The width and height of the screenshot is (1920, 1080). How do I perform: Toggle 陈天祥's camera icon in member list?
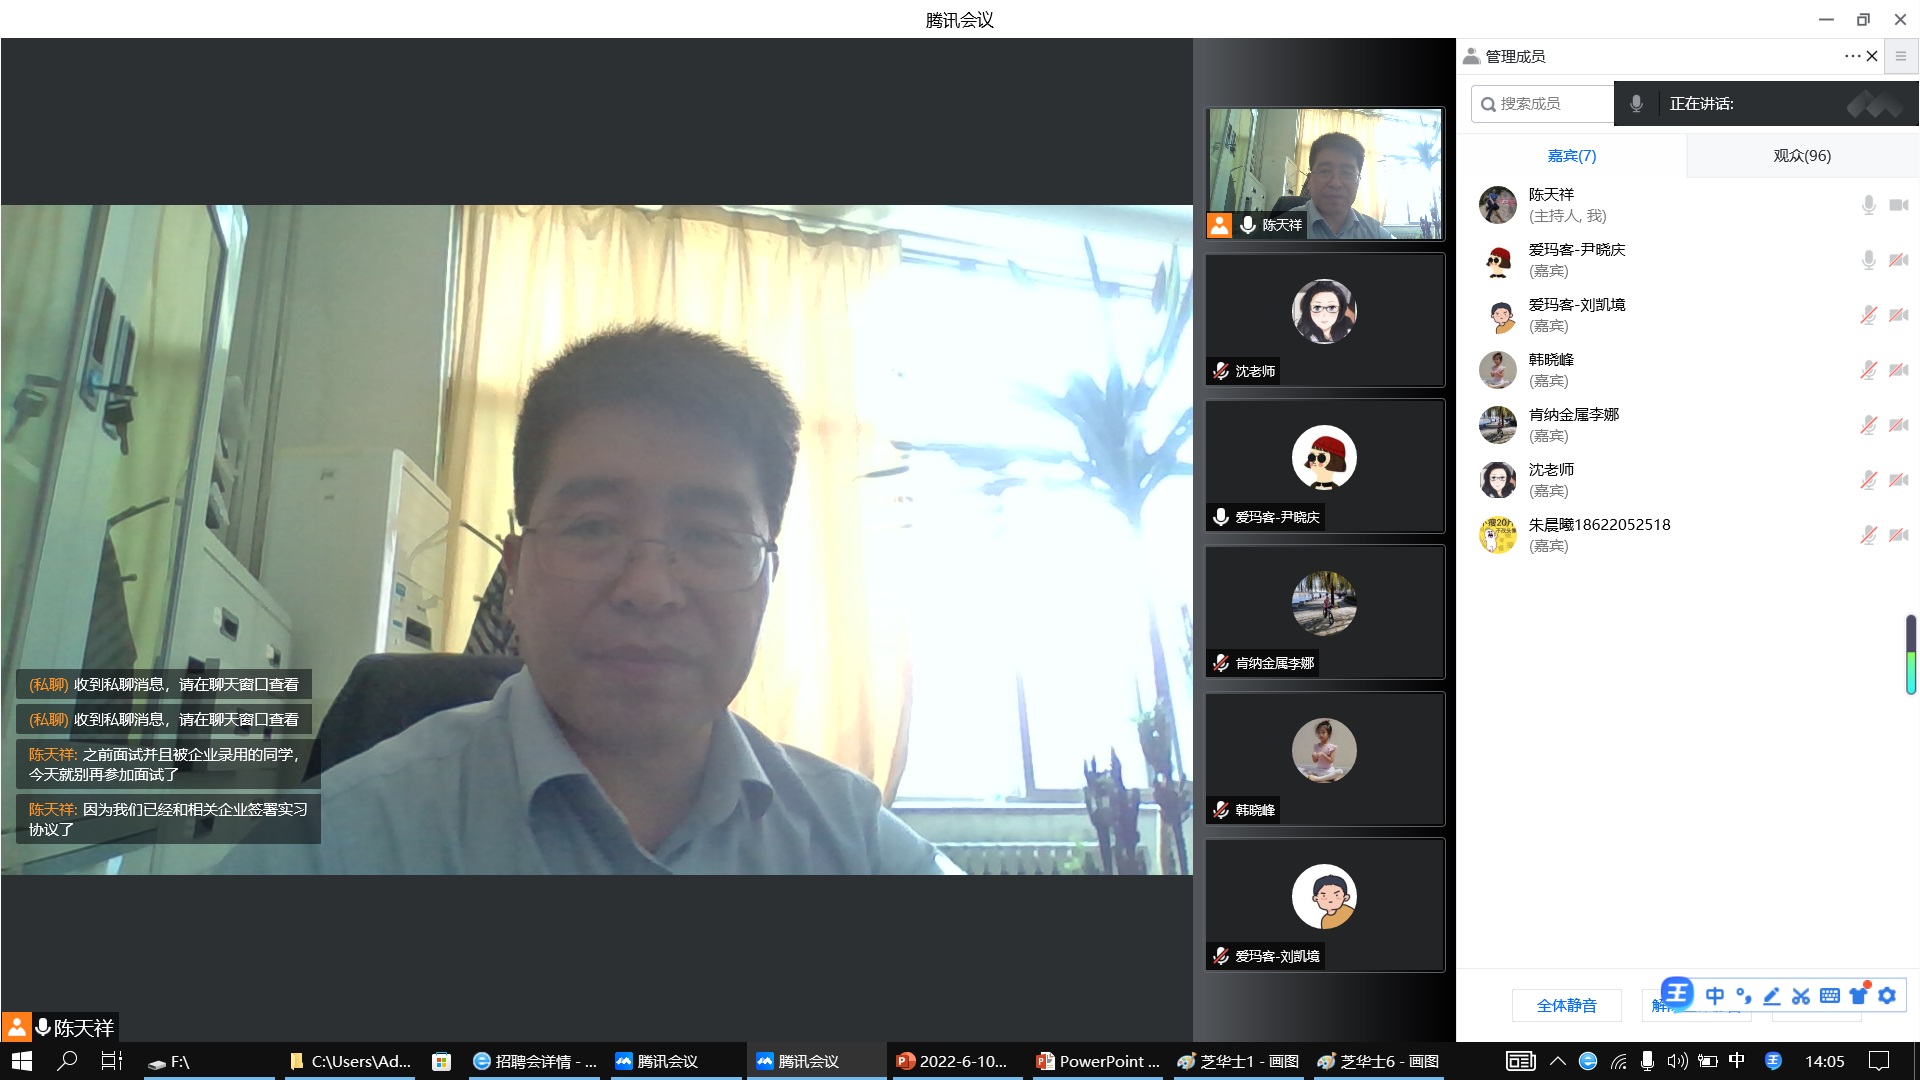(1898, 205)
